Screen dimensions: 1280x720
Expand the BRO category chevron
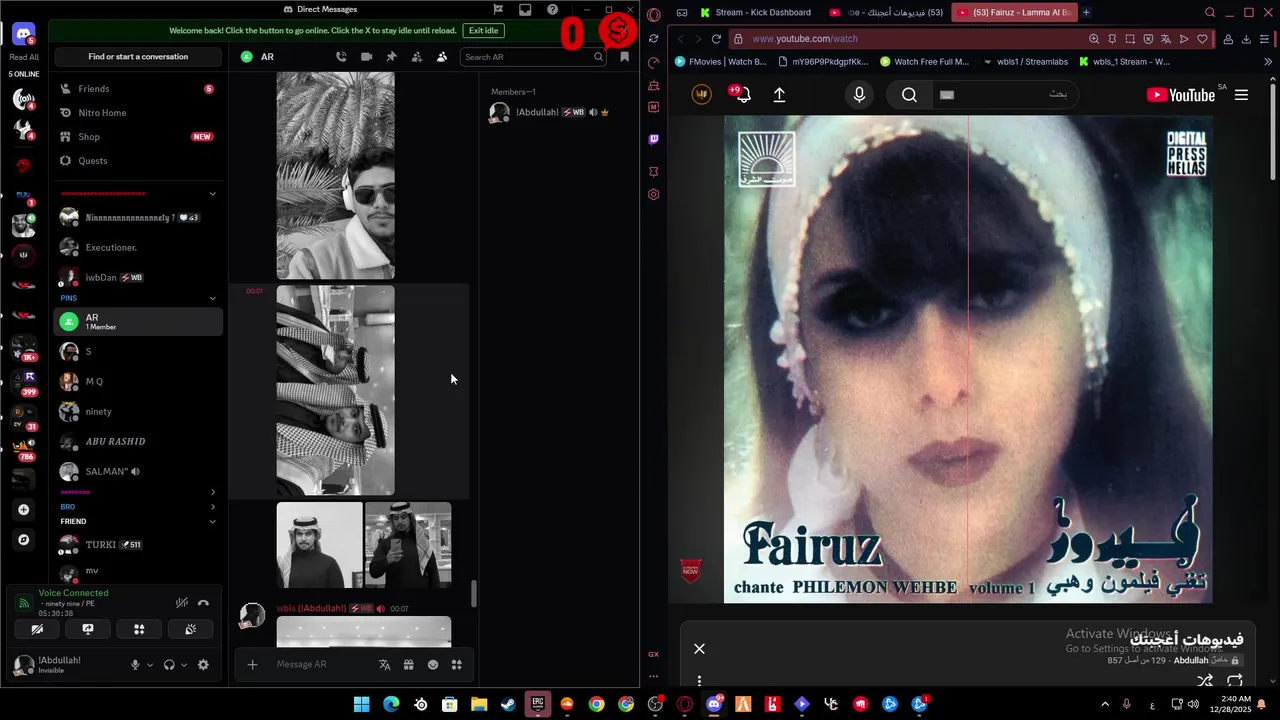pyautogui.click(x=212, y=507)
